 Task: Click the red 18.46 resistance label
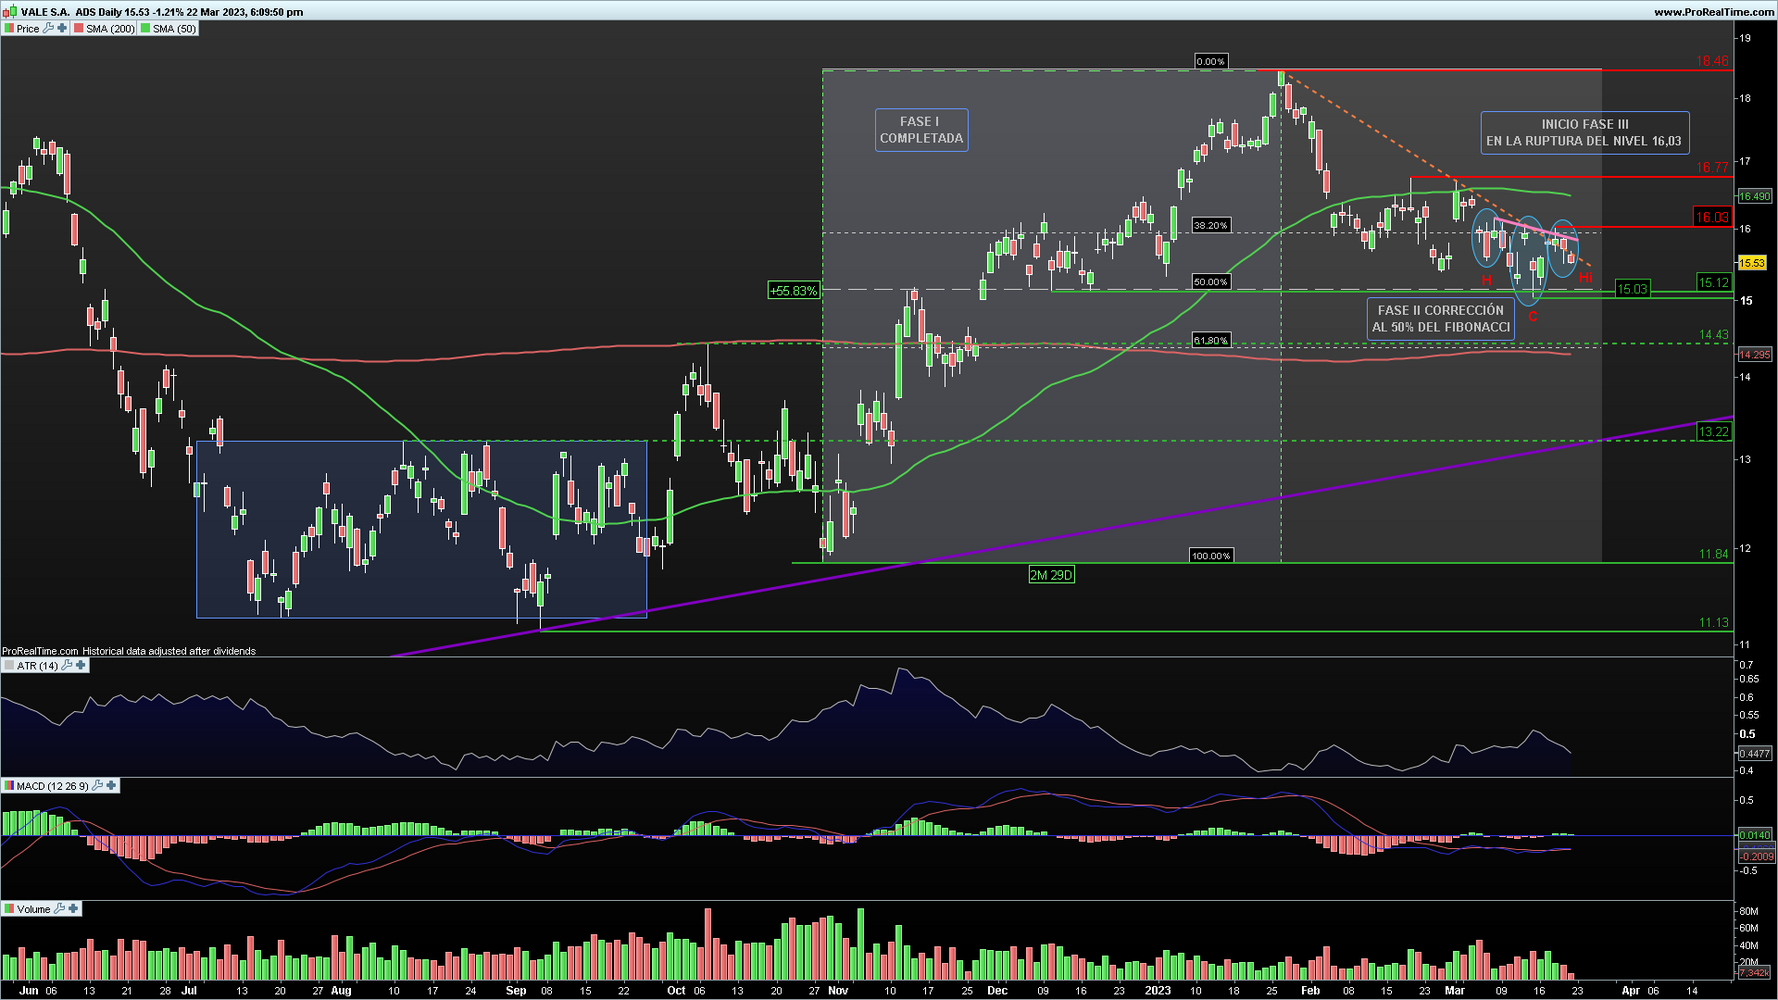point(1712,61)
